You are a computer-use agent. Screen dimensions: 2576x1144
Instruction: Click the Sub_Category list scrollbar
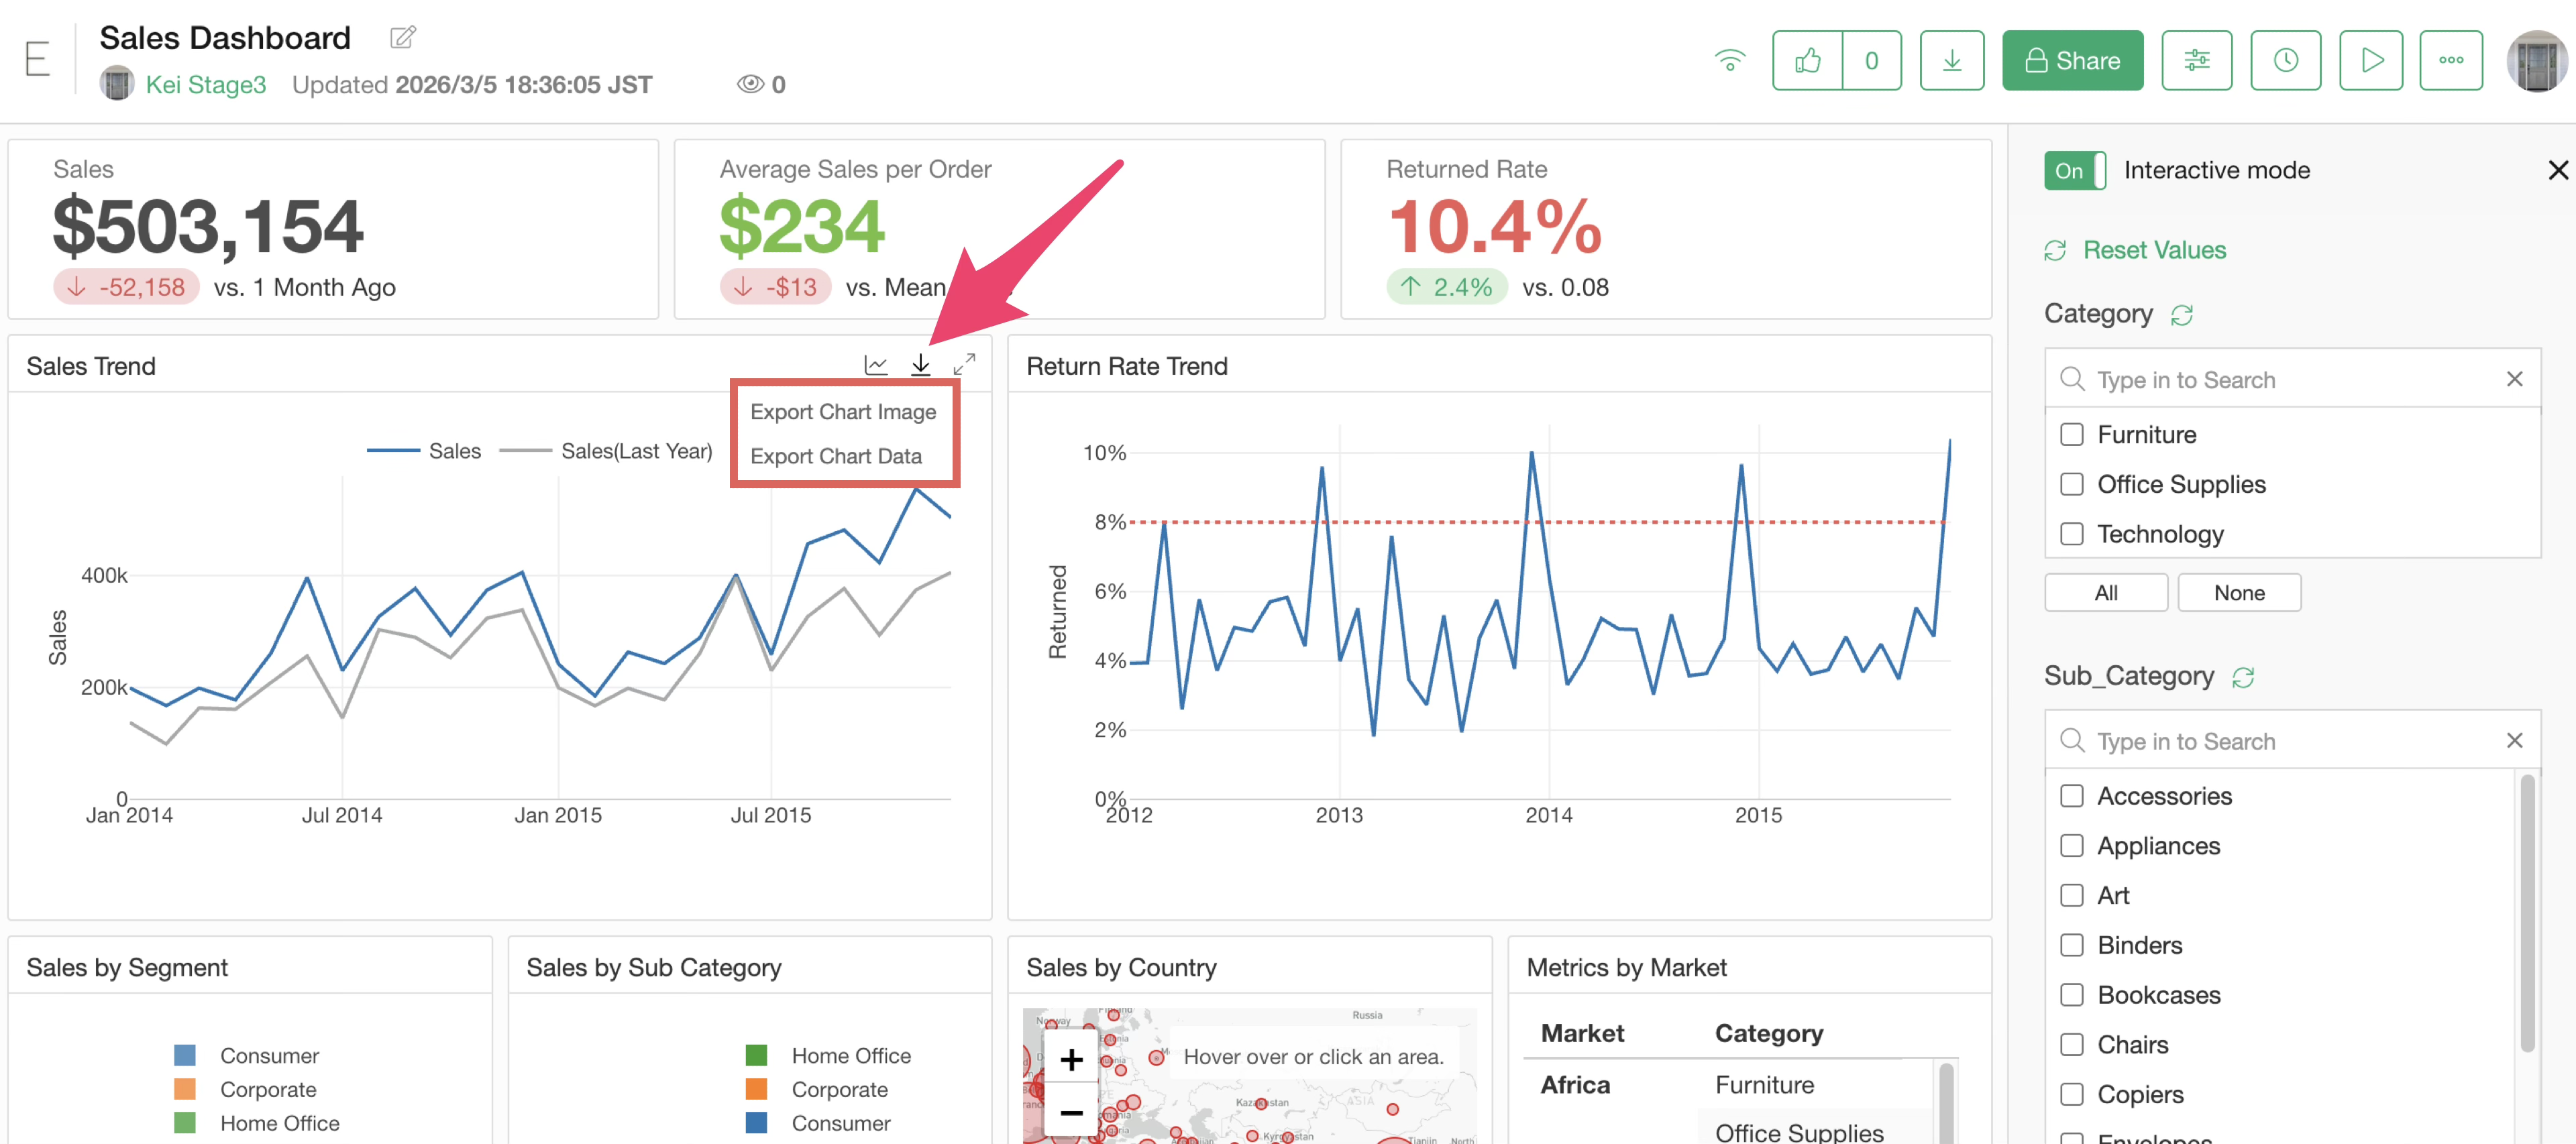(2527, 912)
